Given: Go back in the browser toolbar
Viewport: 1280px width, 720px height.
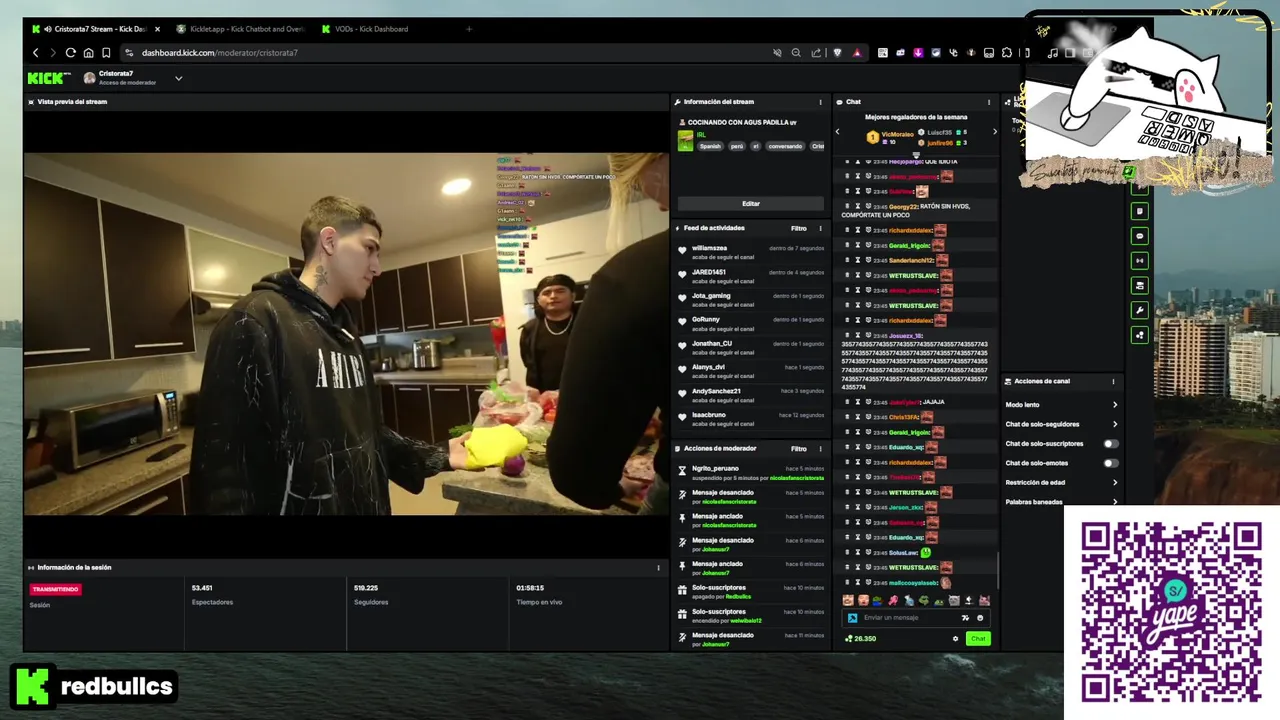Looking at the screenshot, I should tap(36, 53).
